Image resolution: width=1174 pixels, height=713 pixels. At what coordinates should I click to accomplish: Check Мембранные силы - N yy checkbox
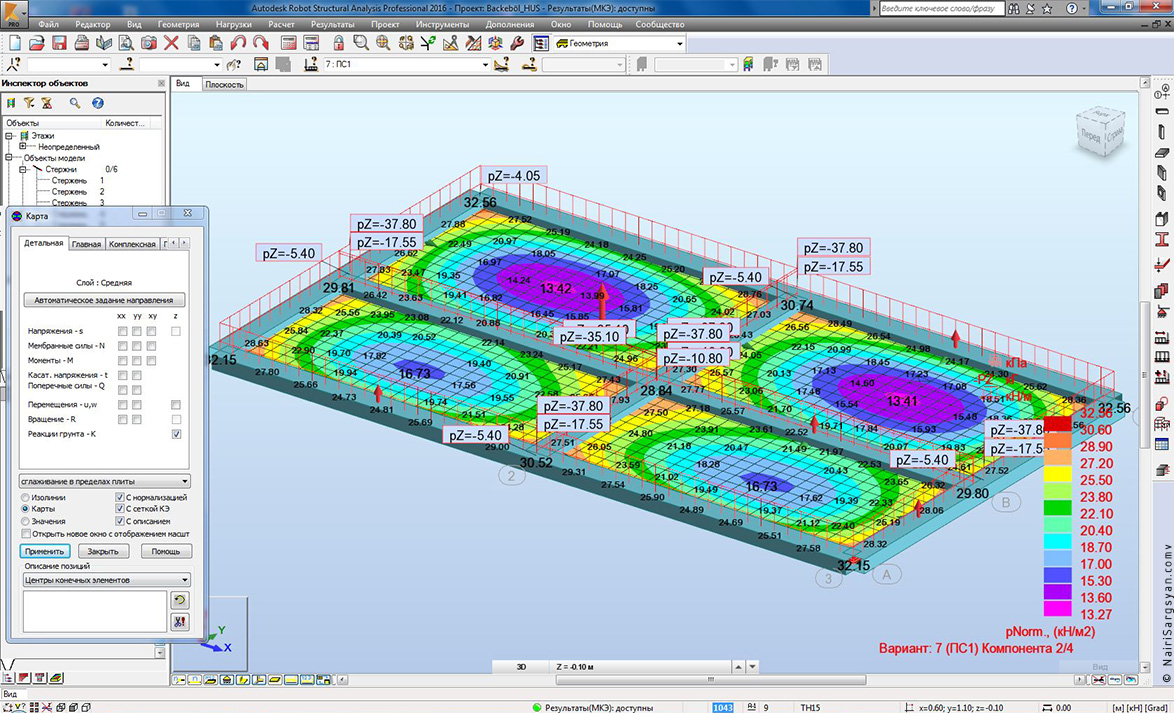[136, 345]
